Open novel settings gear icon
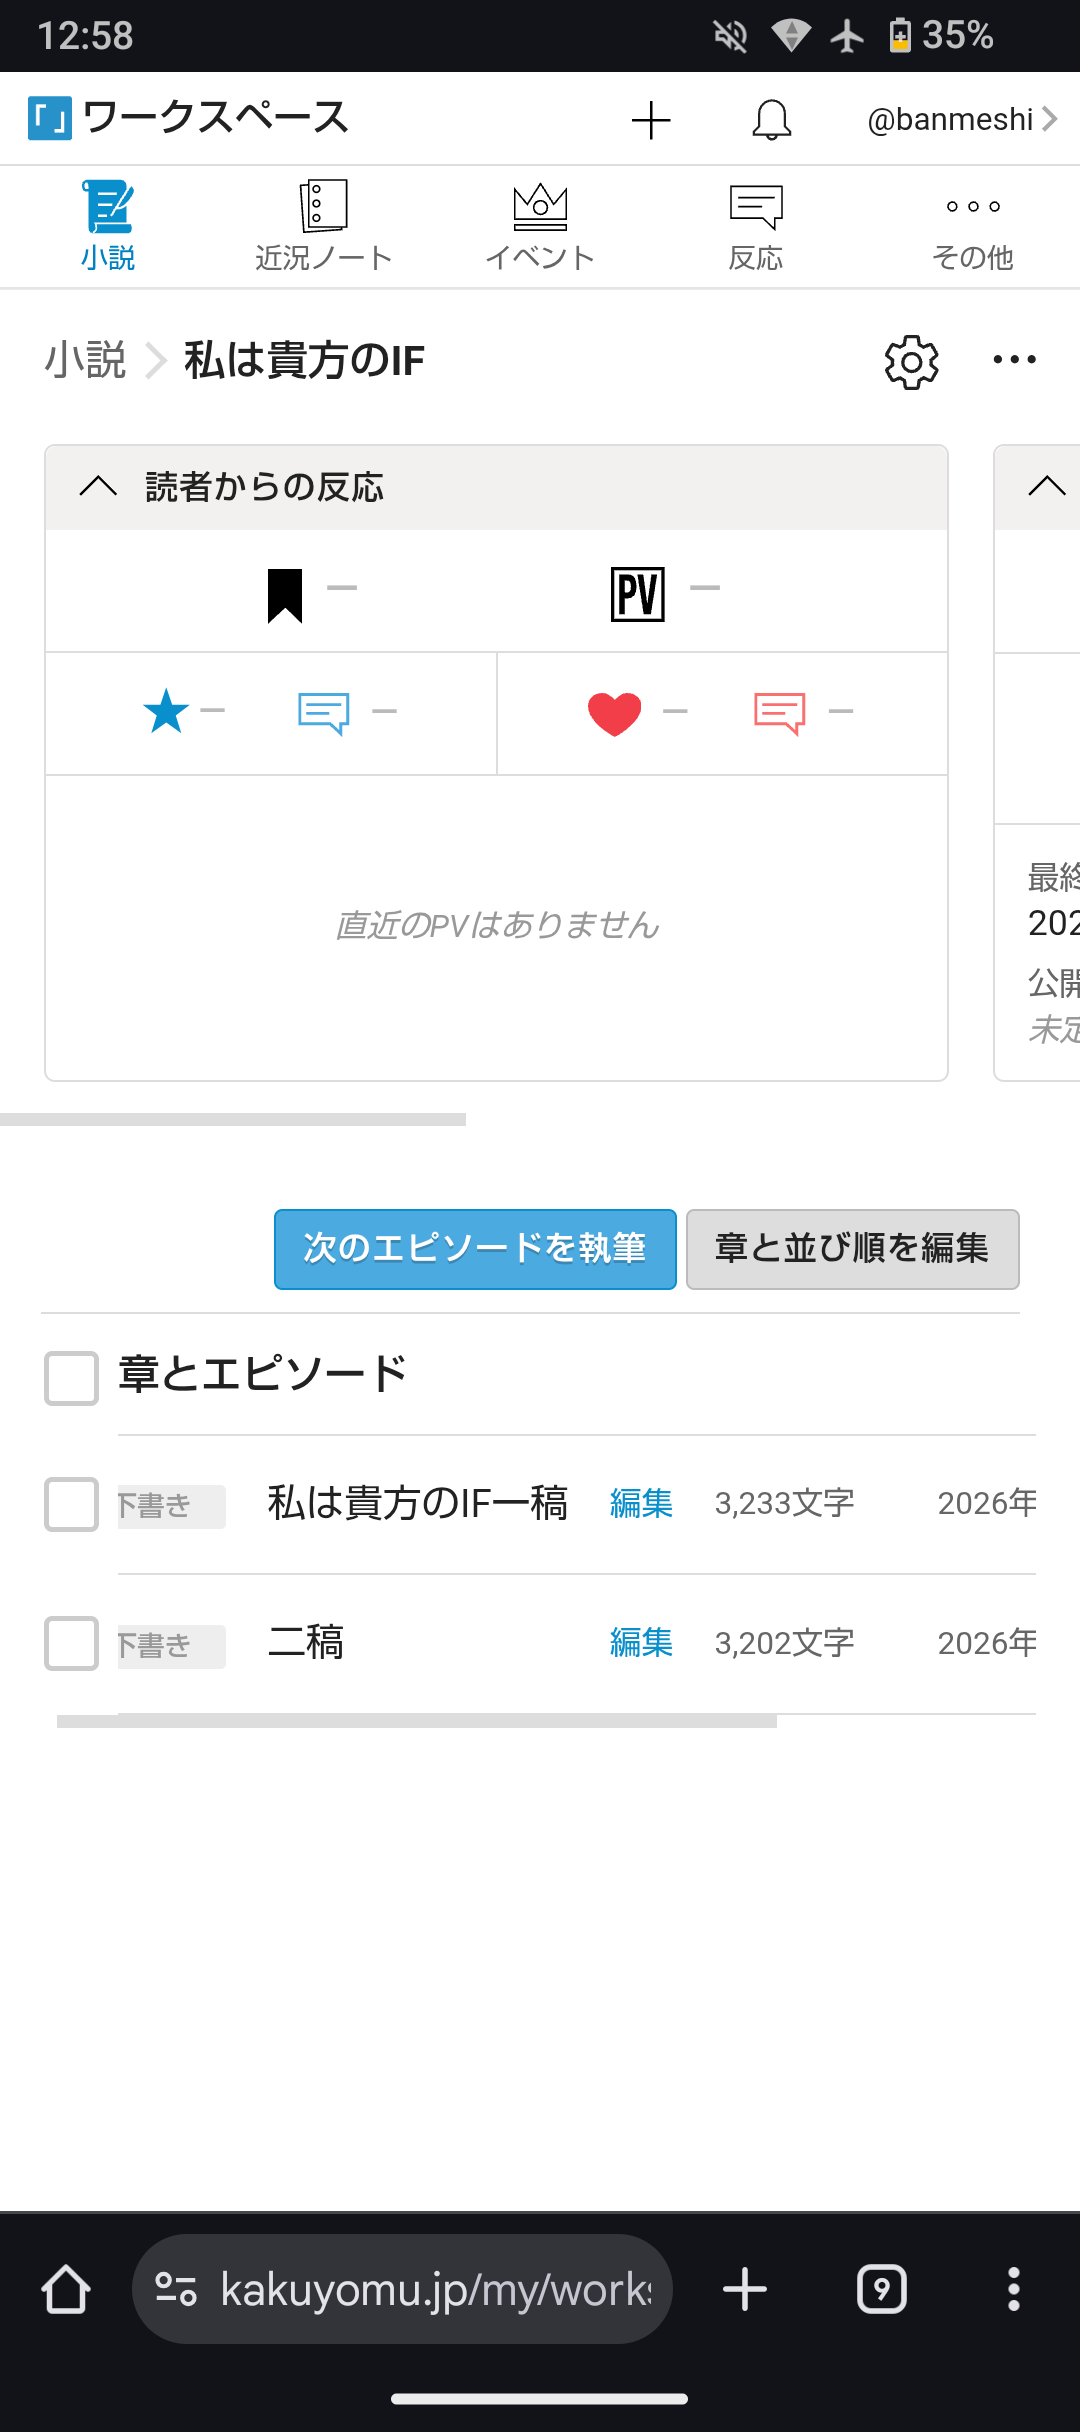This screenshot has height=2432, width=1080. [911, 361]
